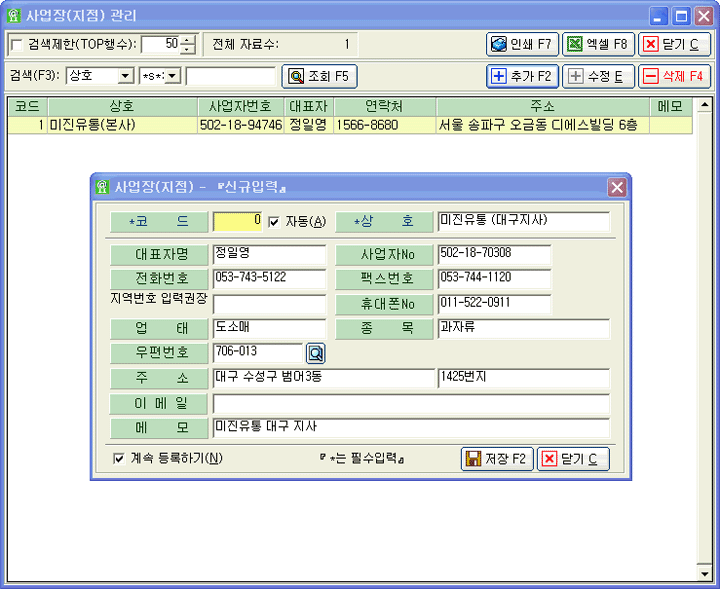Click 메모 field 미진유통 대구 지사

(x=411, y=428)
